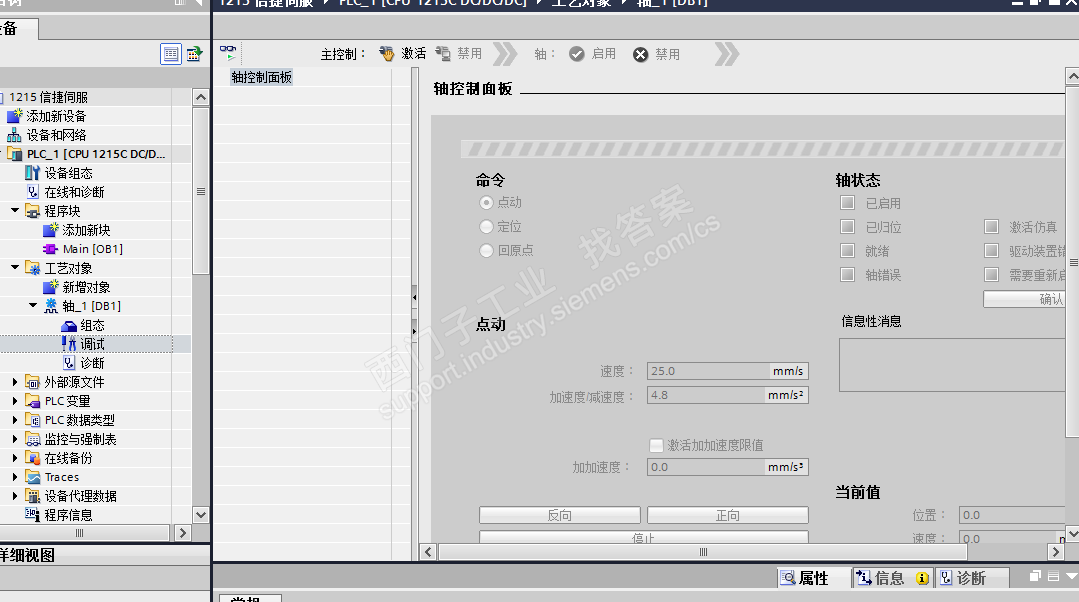Select 轴控制面板 navigation item
The width and height of the screenshot is (1079, 602).
261,77
